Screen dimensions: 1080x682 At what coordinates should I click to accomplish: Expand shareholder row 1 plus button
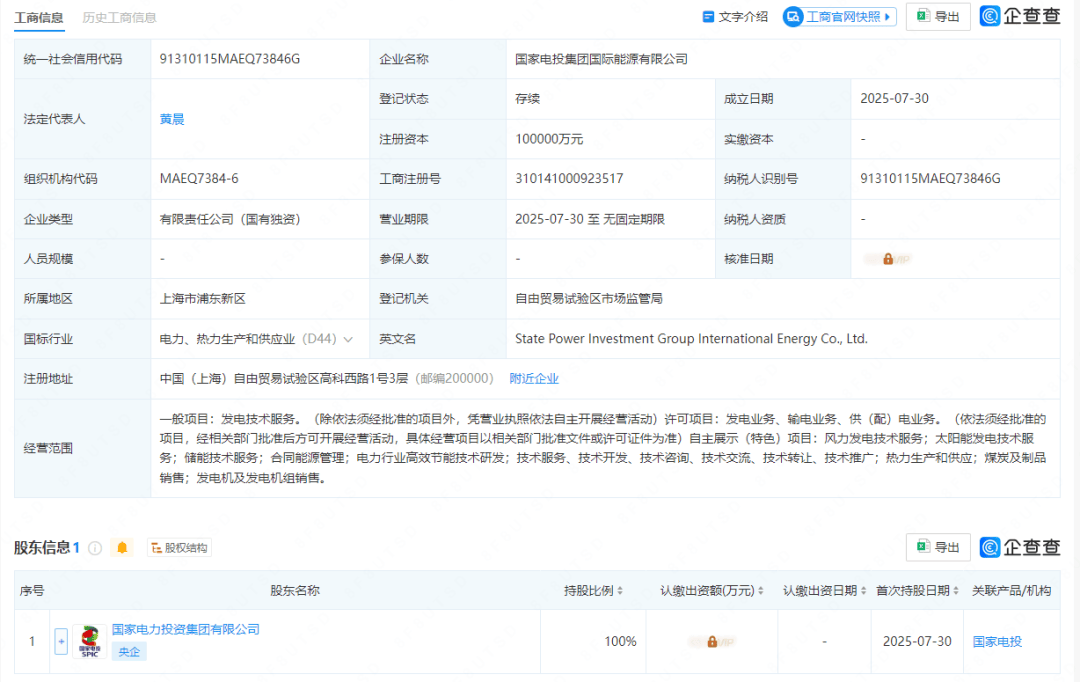click(61, 641)
